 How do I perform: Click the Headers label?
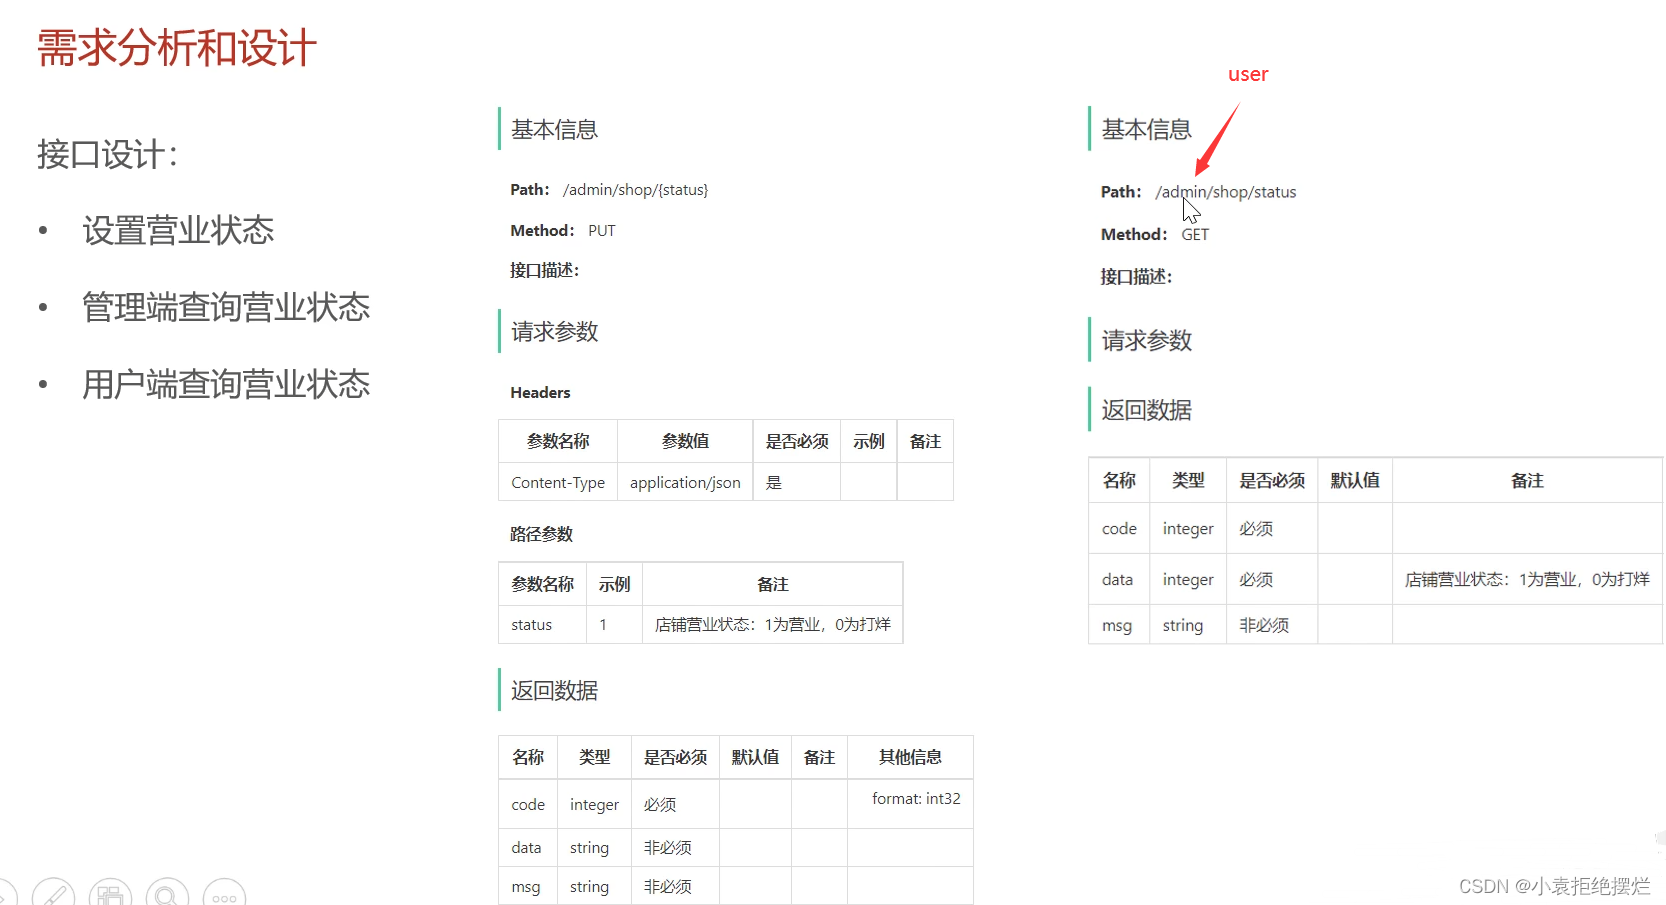click(x=540, y=392)
